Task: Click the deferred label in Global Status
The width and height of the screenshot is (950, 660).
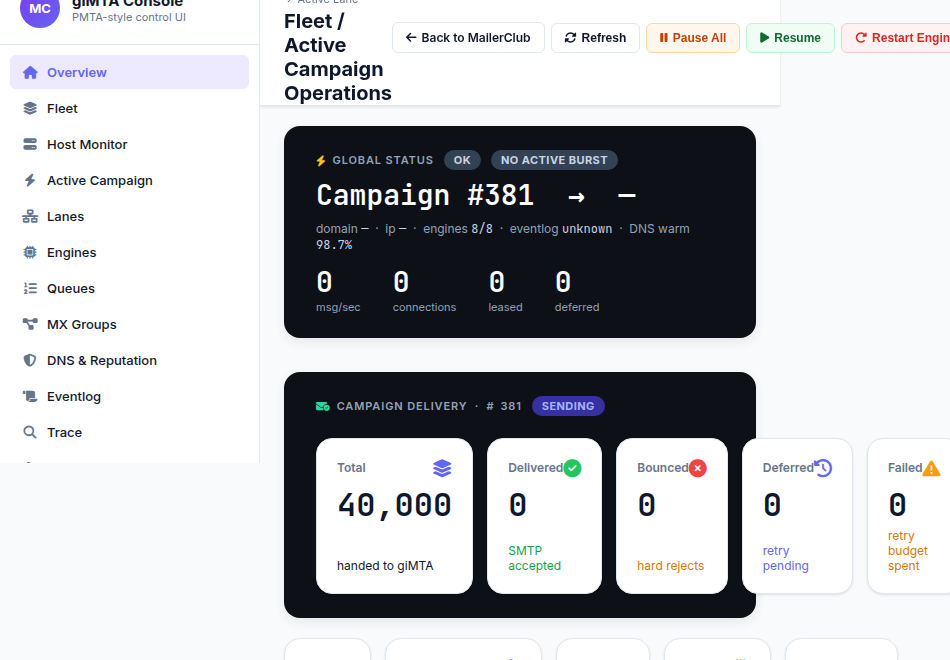Action: pyautogui.click(x=577, y=307)
